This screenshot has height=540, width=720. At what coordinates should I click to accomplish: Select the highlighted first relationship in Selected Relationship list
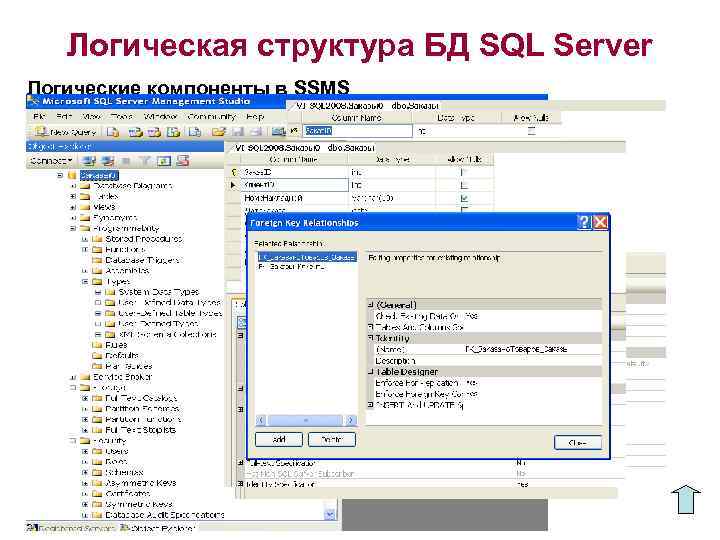tap(307, 257)
